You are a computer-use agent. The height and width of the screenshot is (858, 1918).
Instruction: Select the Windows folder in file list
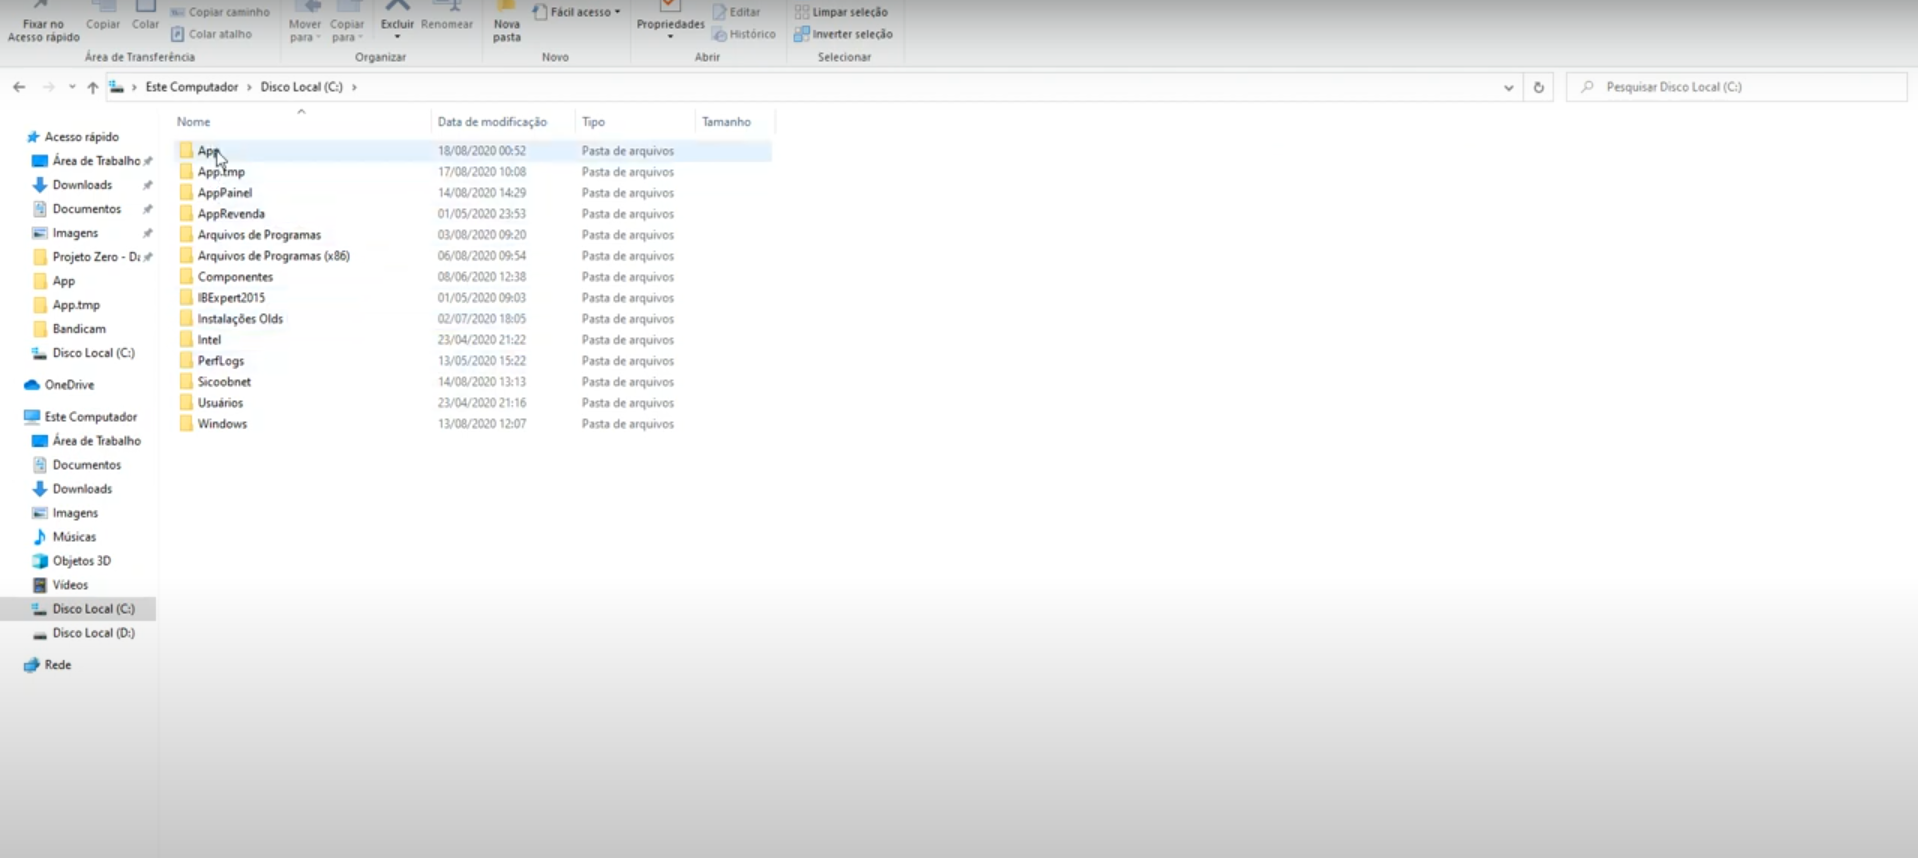222,424
